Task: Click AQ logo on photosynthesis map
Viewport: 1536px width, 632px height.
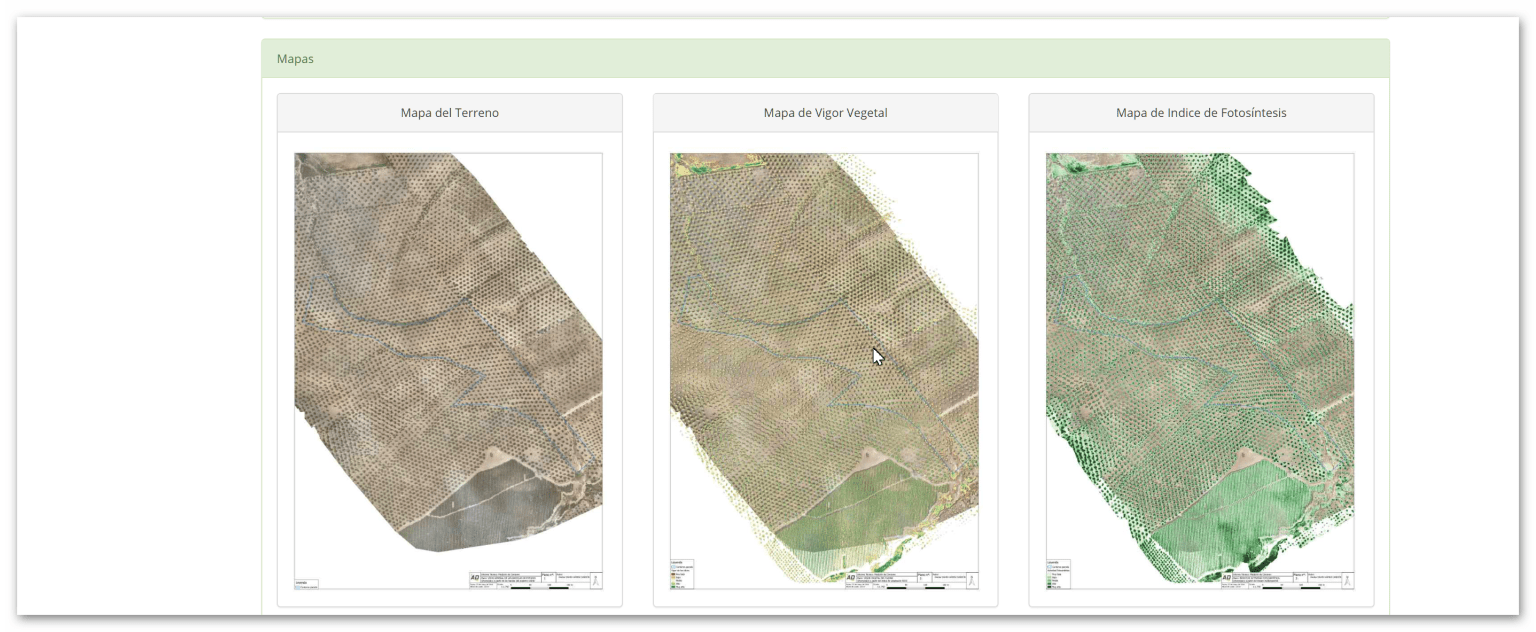Action: pos(1227,578)
